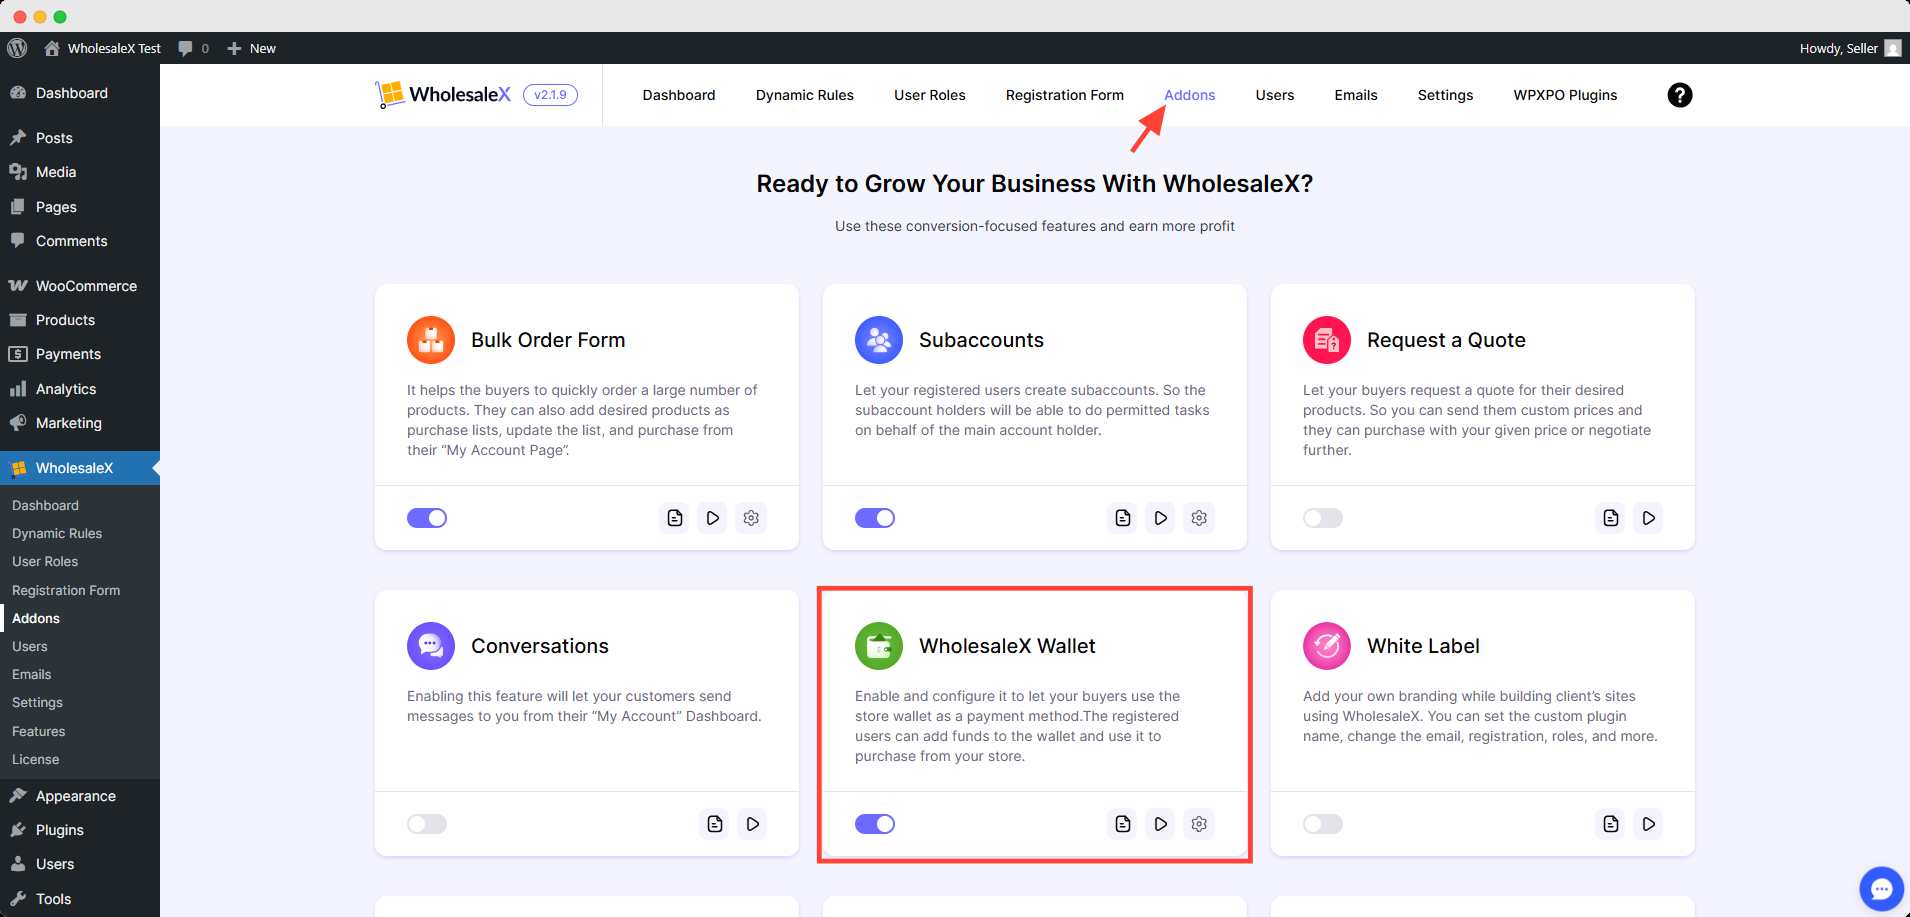The height and width of the screenshot is (917, 1910).
Task: Open documentation icon for Subaccounts
Action: 1123,518
